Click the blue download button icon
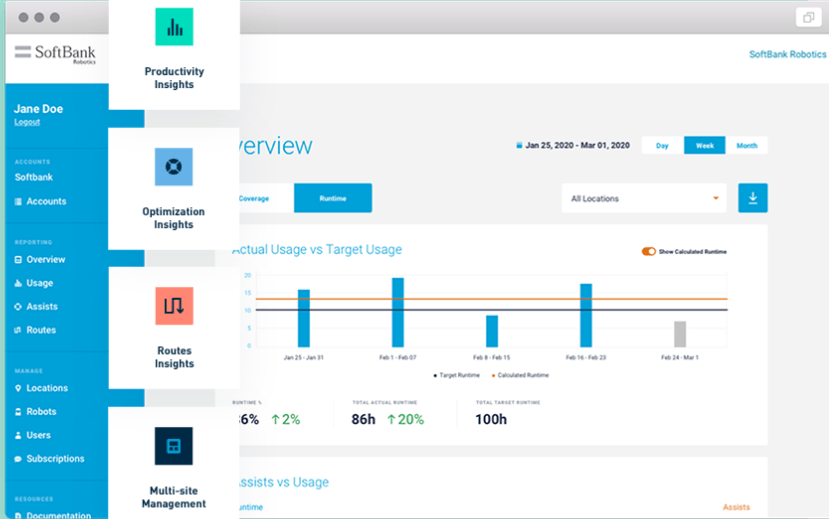829x519 pixels. pyautogui.click(x=753, y=198)
